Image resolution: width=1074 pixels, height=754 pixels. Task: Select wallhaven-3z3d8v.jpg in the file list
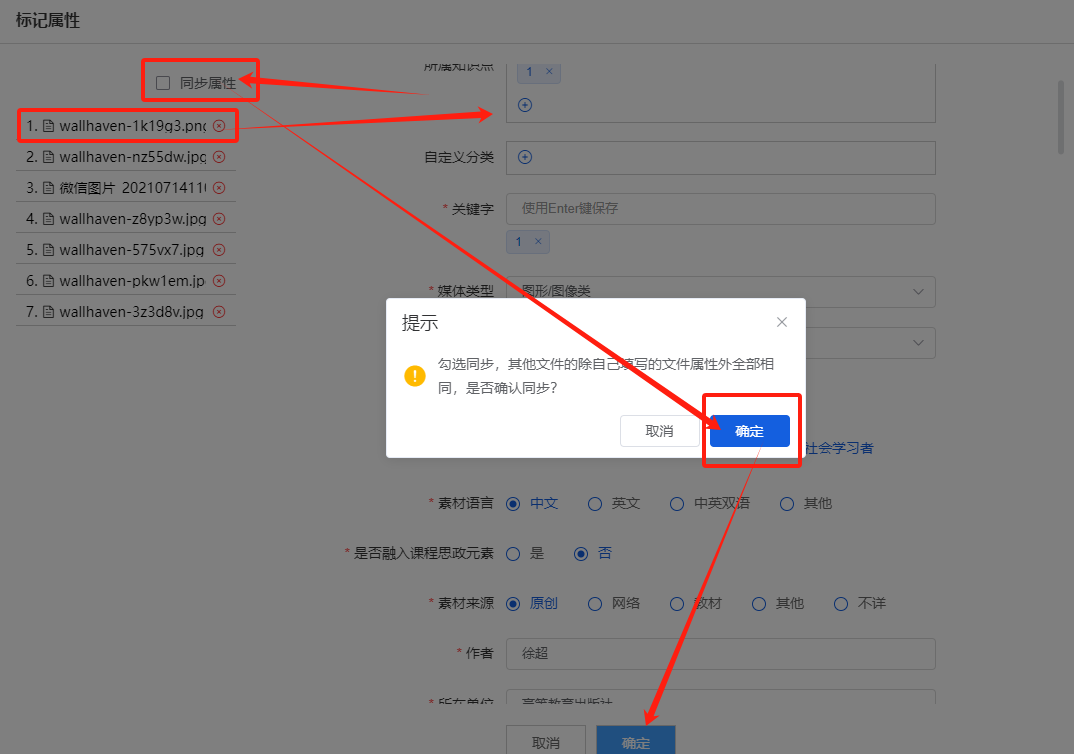pos(130,312)
